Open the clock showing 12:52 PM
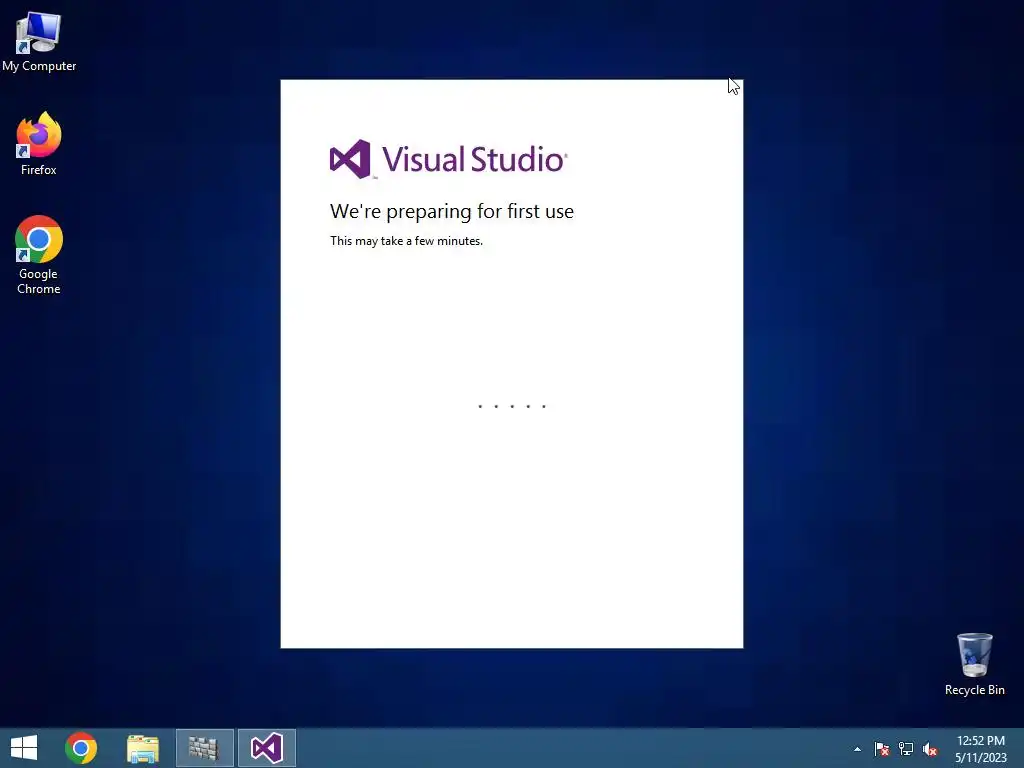The height and width of the screenshot is (768, 1024). click(x=981, y=749)
